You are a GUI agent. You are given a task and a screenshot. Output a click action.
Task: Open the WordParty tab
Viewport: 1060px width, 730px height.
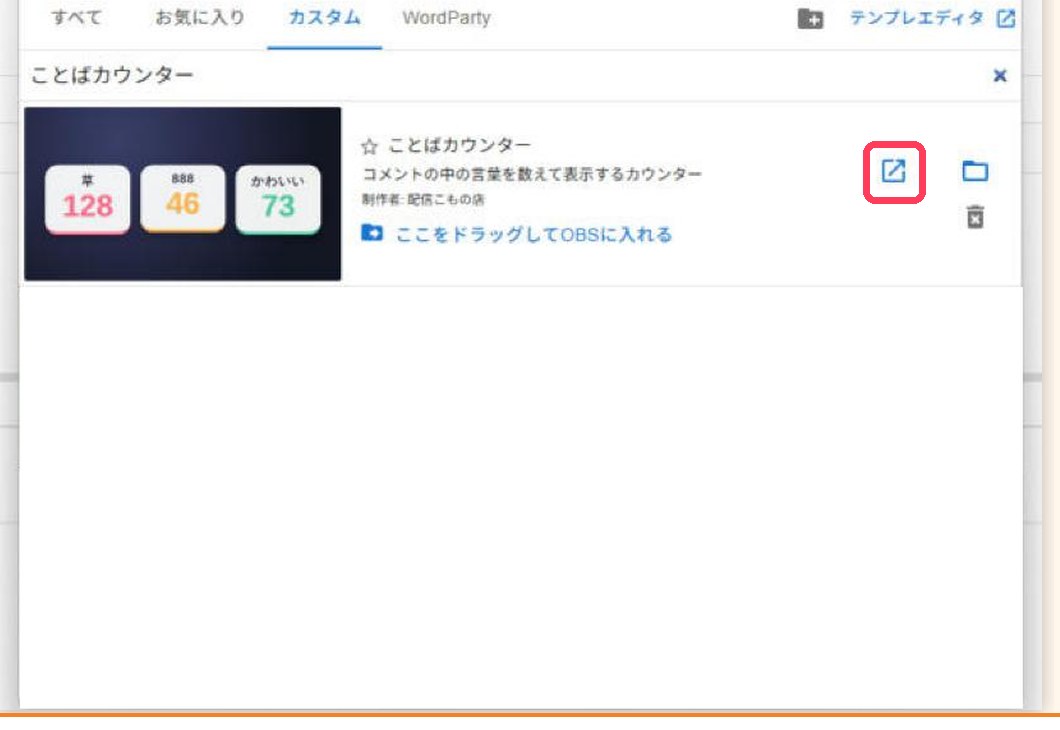coord(446,18)
